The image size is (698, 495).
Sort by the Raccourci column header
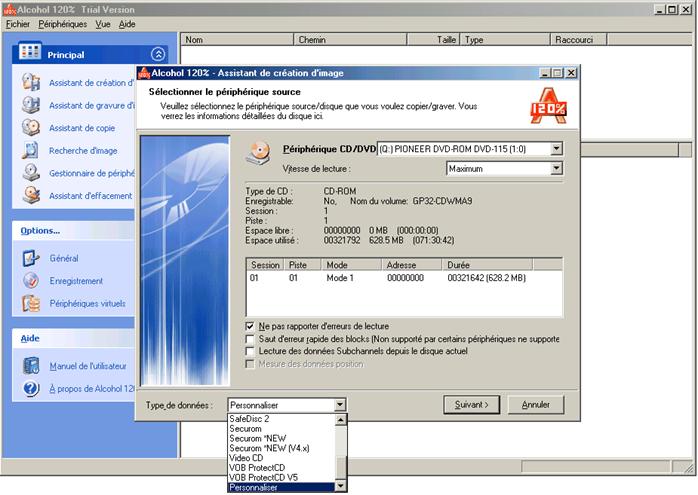(579, 40)
